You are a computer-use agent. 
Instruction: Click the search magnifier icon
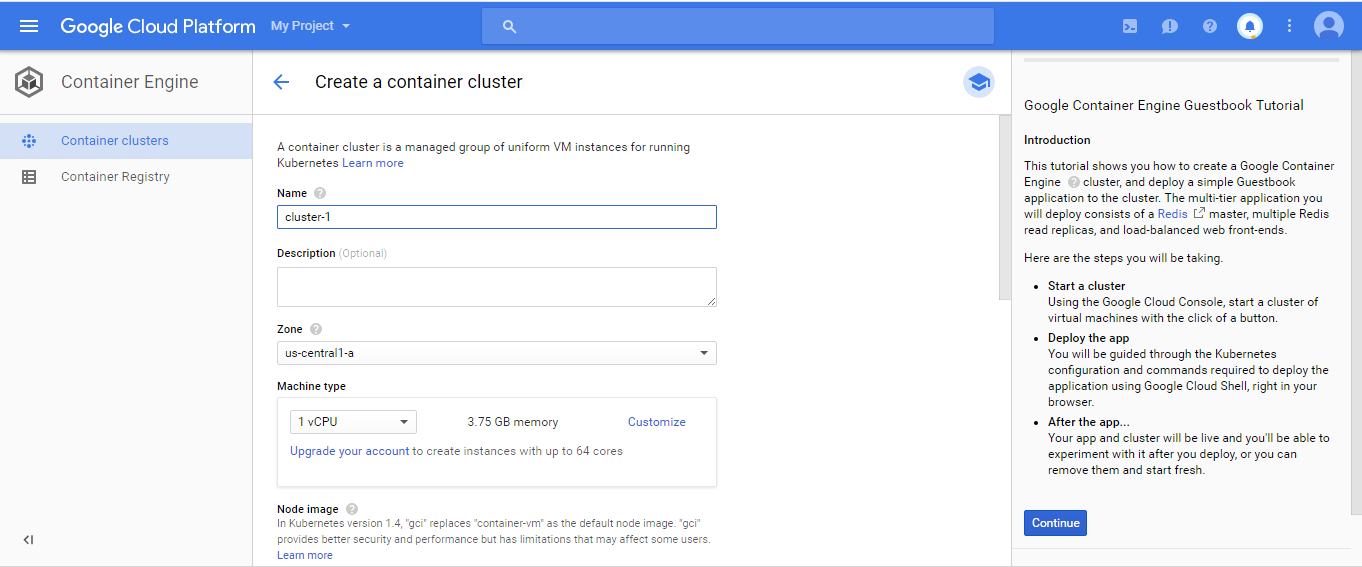(509, 27)
